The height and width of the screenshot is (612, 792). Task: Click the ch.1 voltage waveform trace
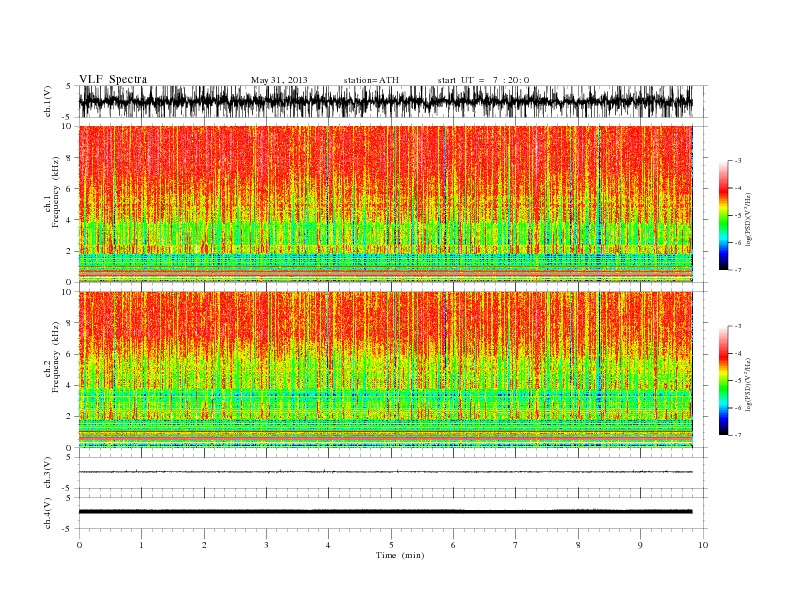385,101
